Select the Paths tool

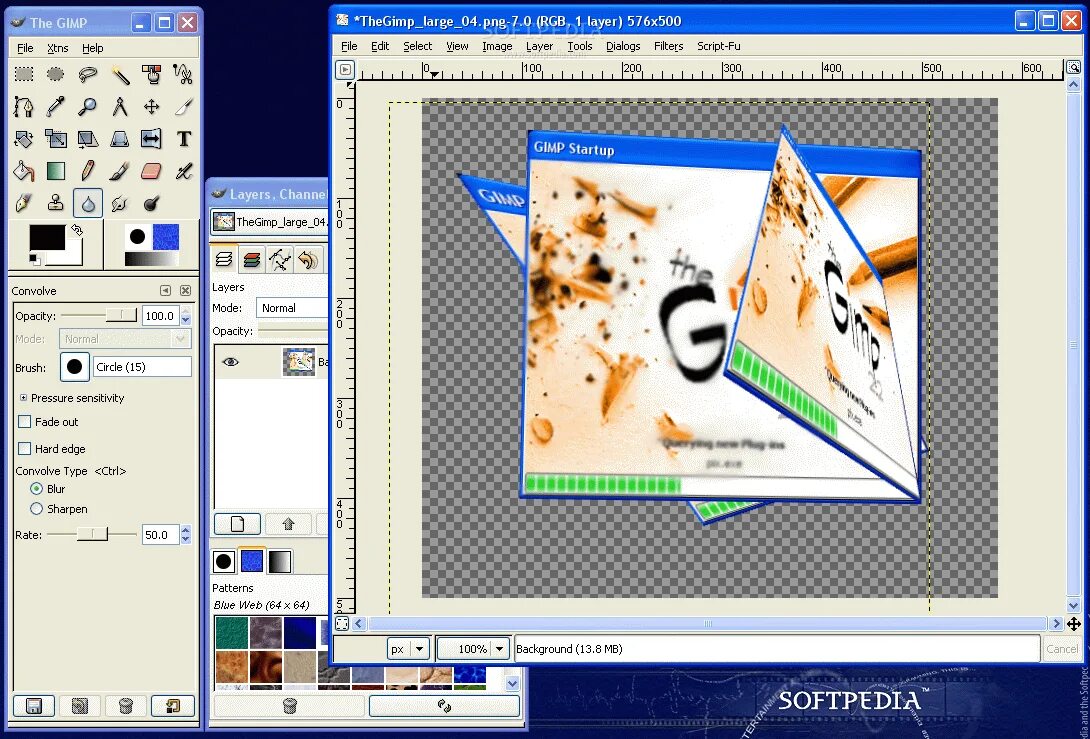click(x=24, y=106)
